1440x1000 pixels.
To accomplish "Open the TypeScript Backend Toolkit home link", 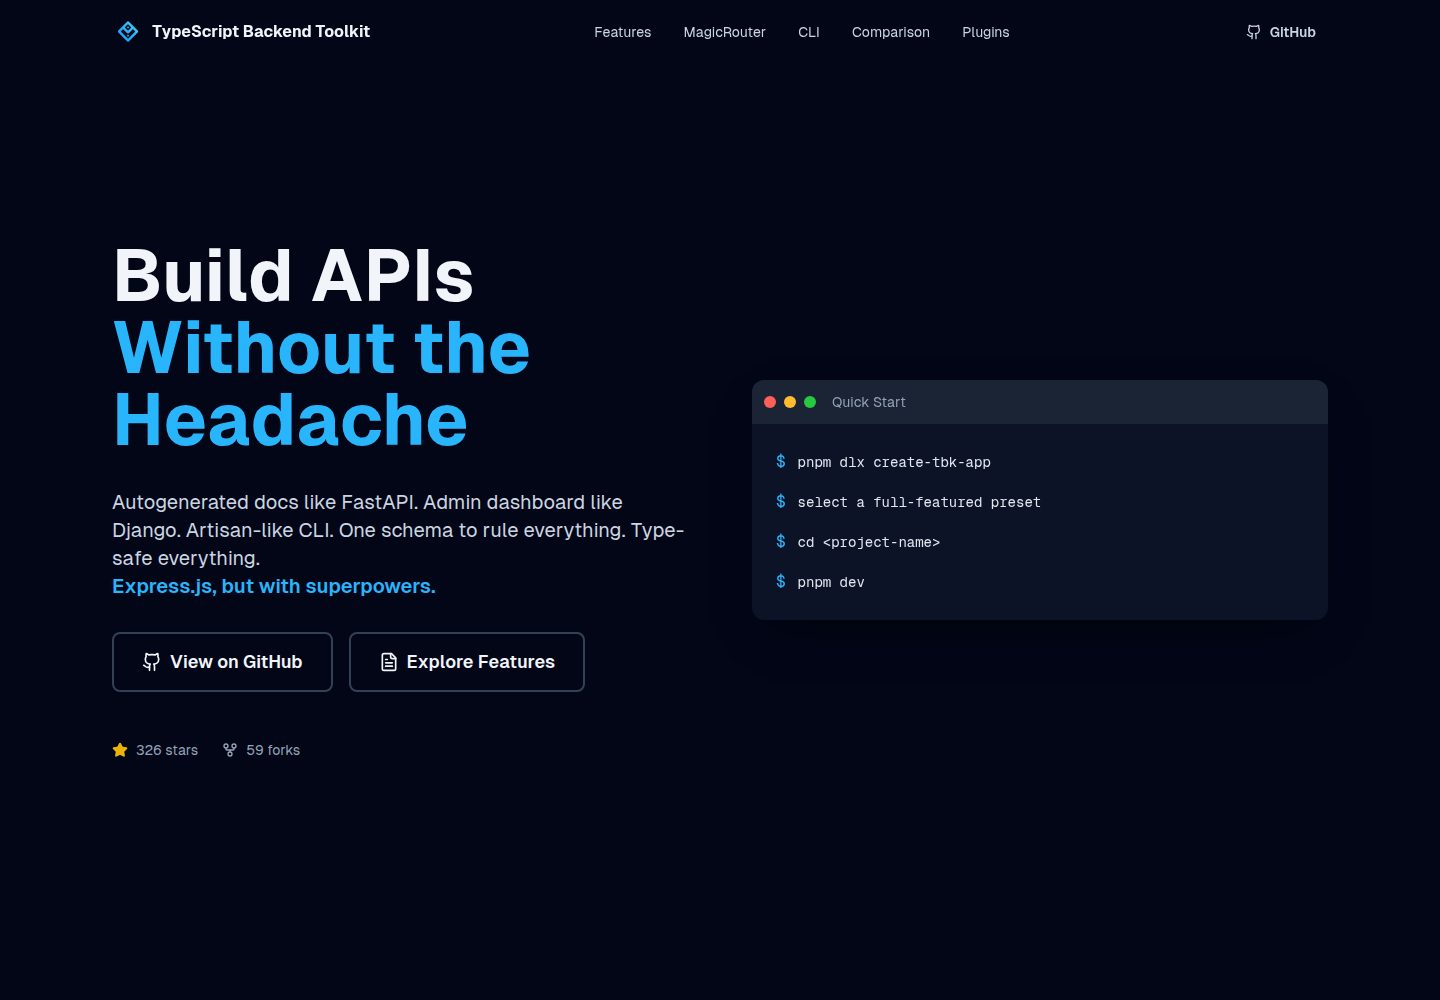I will 243,32.
